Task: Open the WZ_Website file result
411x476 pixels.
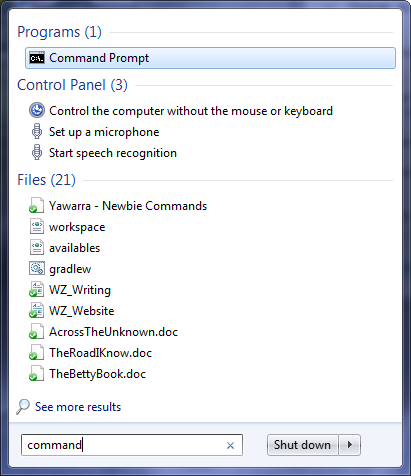Action: (x=82, y=311)
